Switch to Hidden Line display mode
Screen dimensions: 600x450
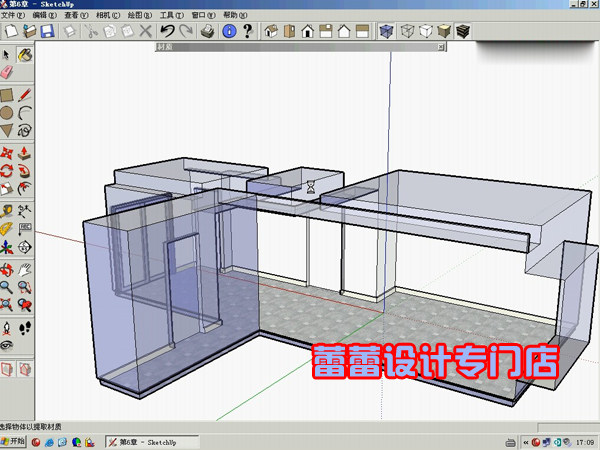[x=426, y=31]
